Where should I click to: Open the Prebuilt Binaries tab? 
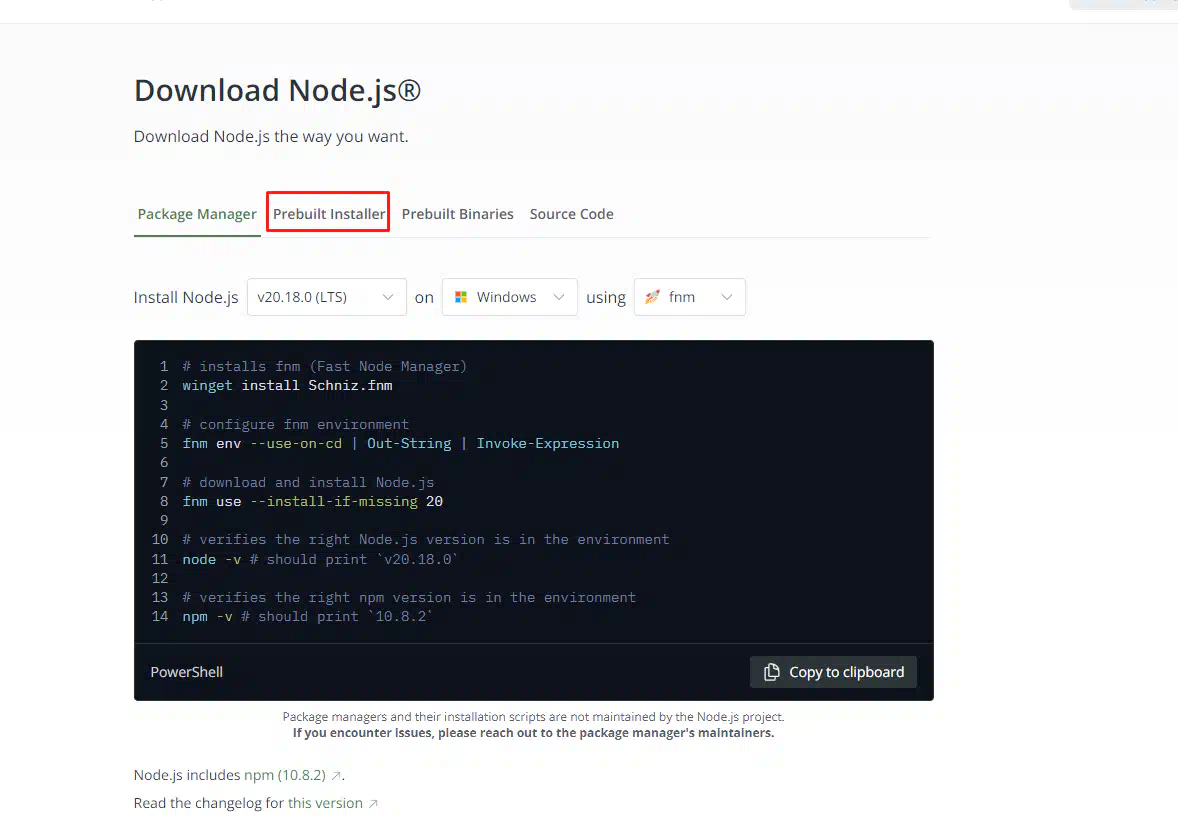click(458, 214)
